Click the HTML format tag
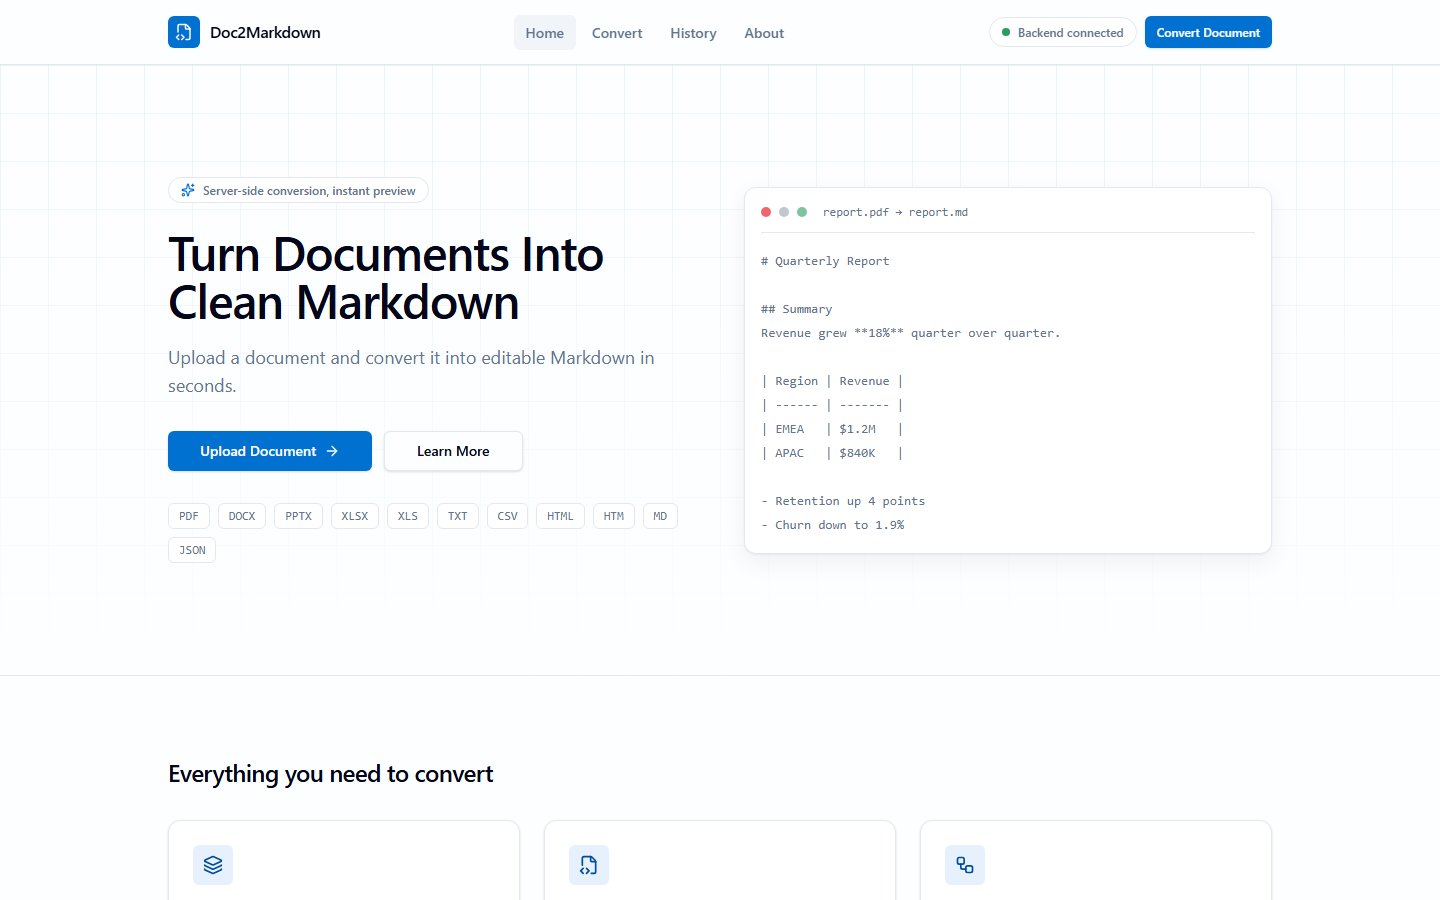Screen dimensions: 1440x900 click(560, 516)
